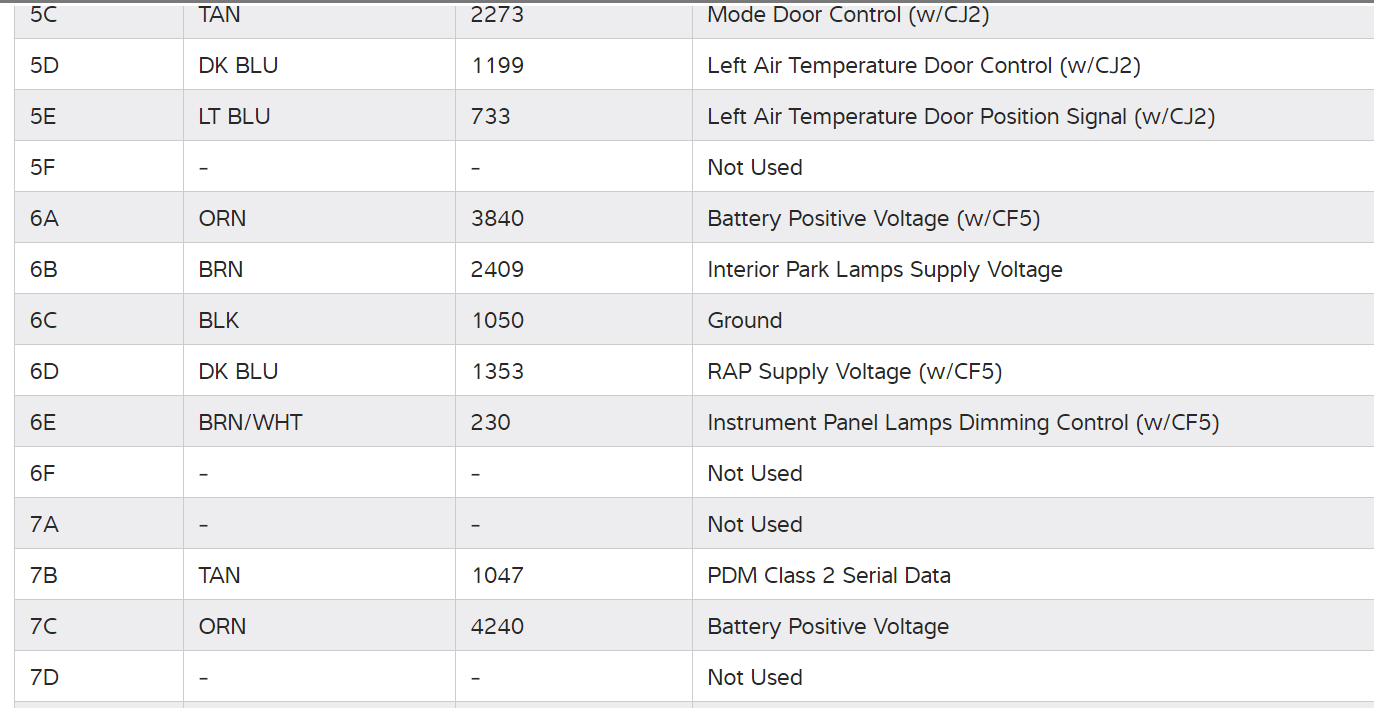
Task: Click the BRN/WHT wire color cell
Action: coord(250,423)
